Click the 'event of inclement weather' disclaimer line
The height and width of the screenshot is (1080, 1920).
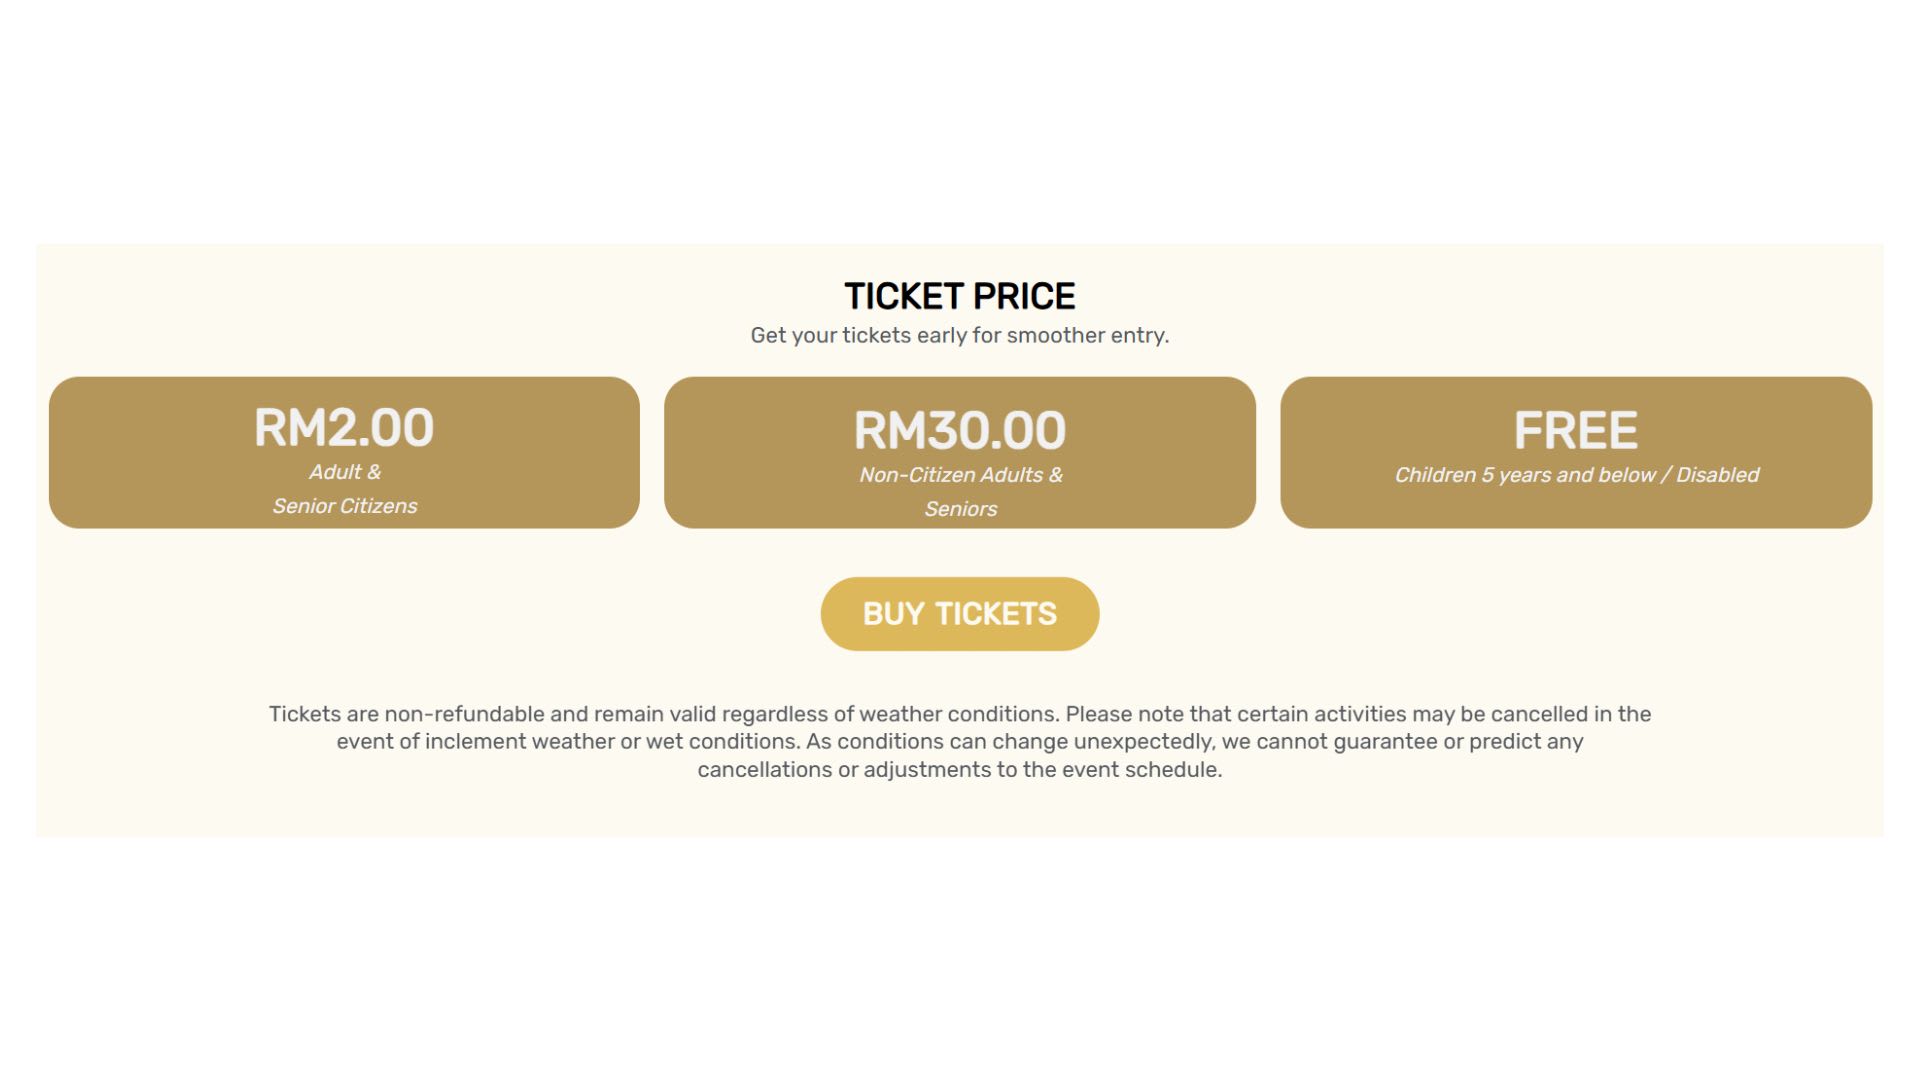point(959,742)
